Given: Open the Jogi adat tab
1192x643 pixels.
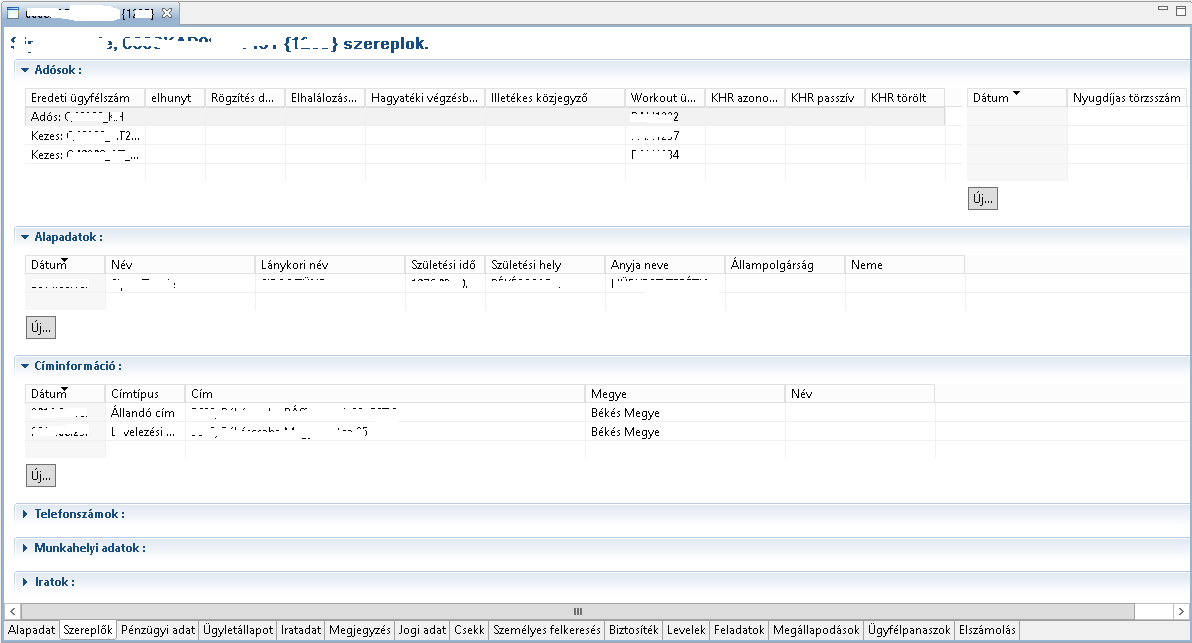Looking at the screenshot, I should [421, 631].
